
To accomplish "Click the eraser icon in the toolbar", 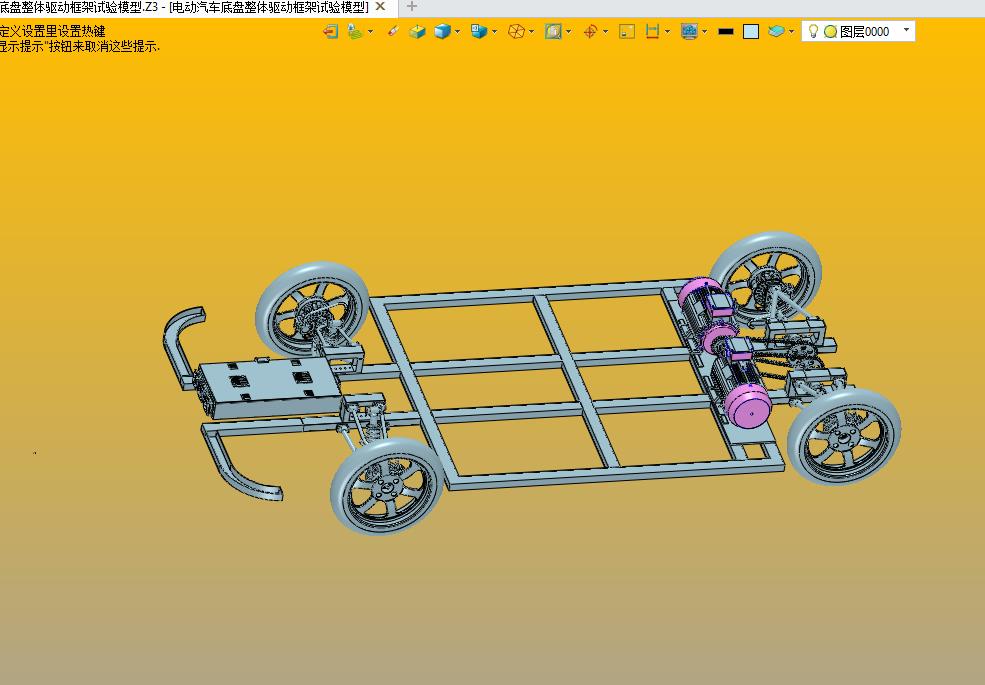I will (x=393, y=31).
